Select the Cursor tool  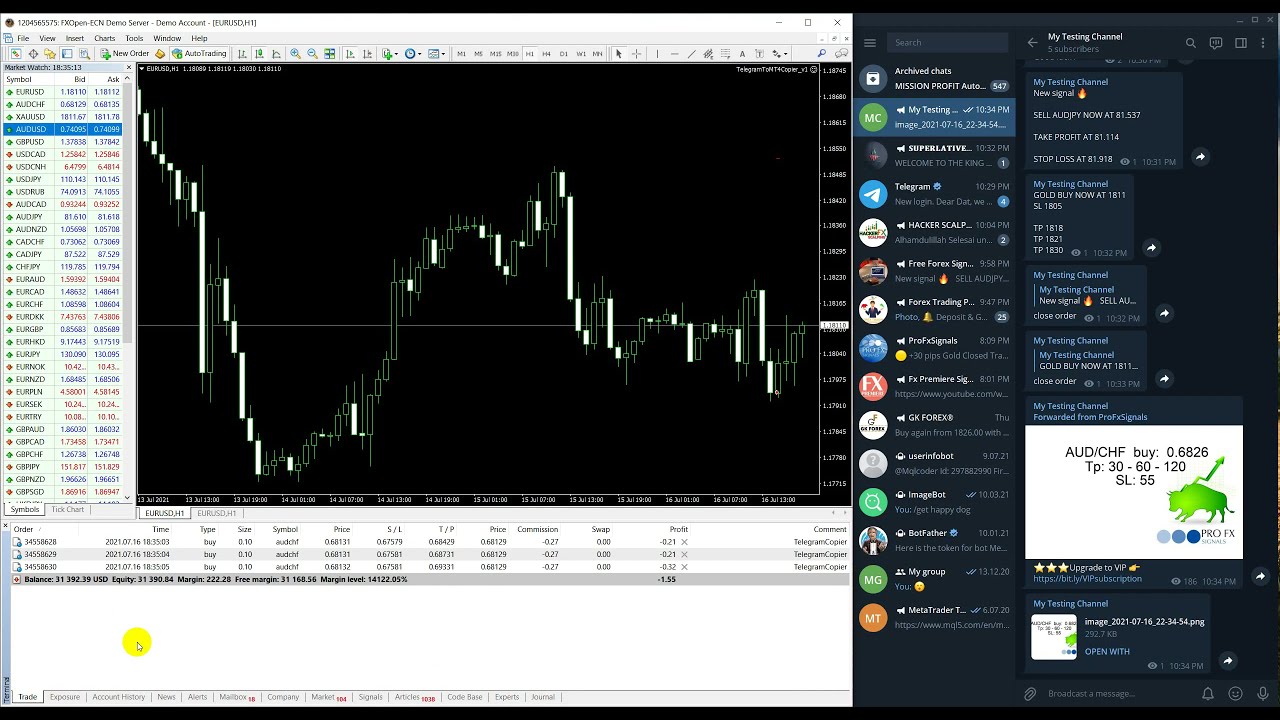coord(618,54)
